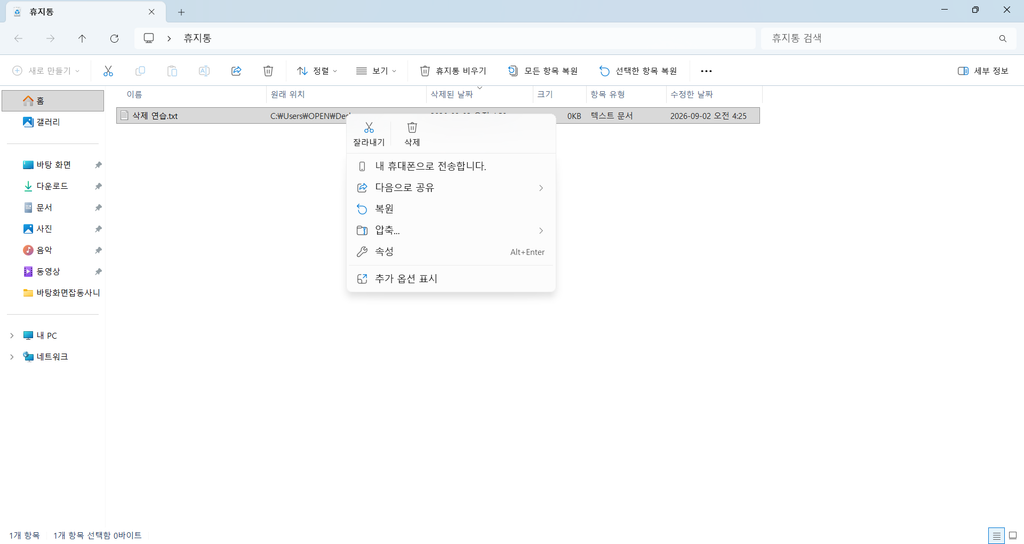Screen dimensions: 1024x544
Task: Click the delete trash icon in toolbar
Action: point(268,71)
